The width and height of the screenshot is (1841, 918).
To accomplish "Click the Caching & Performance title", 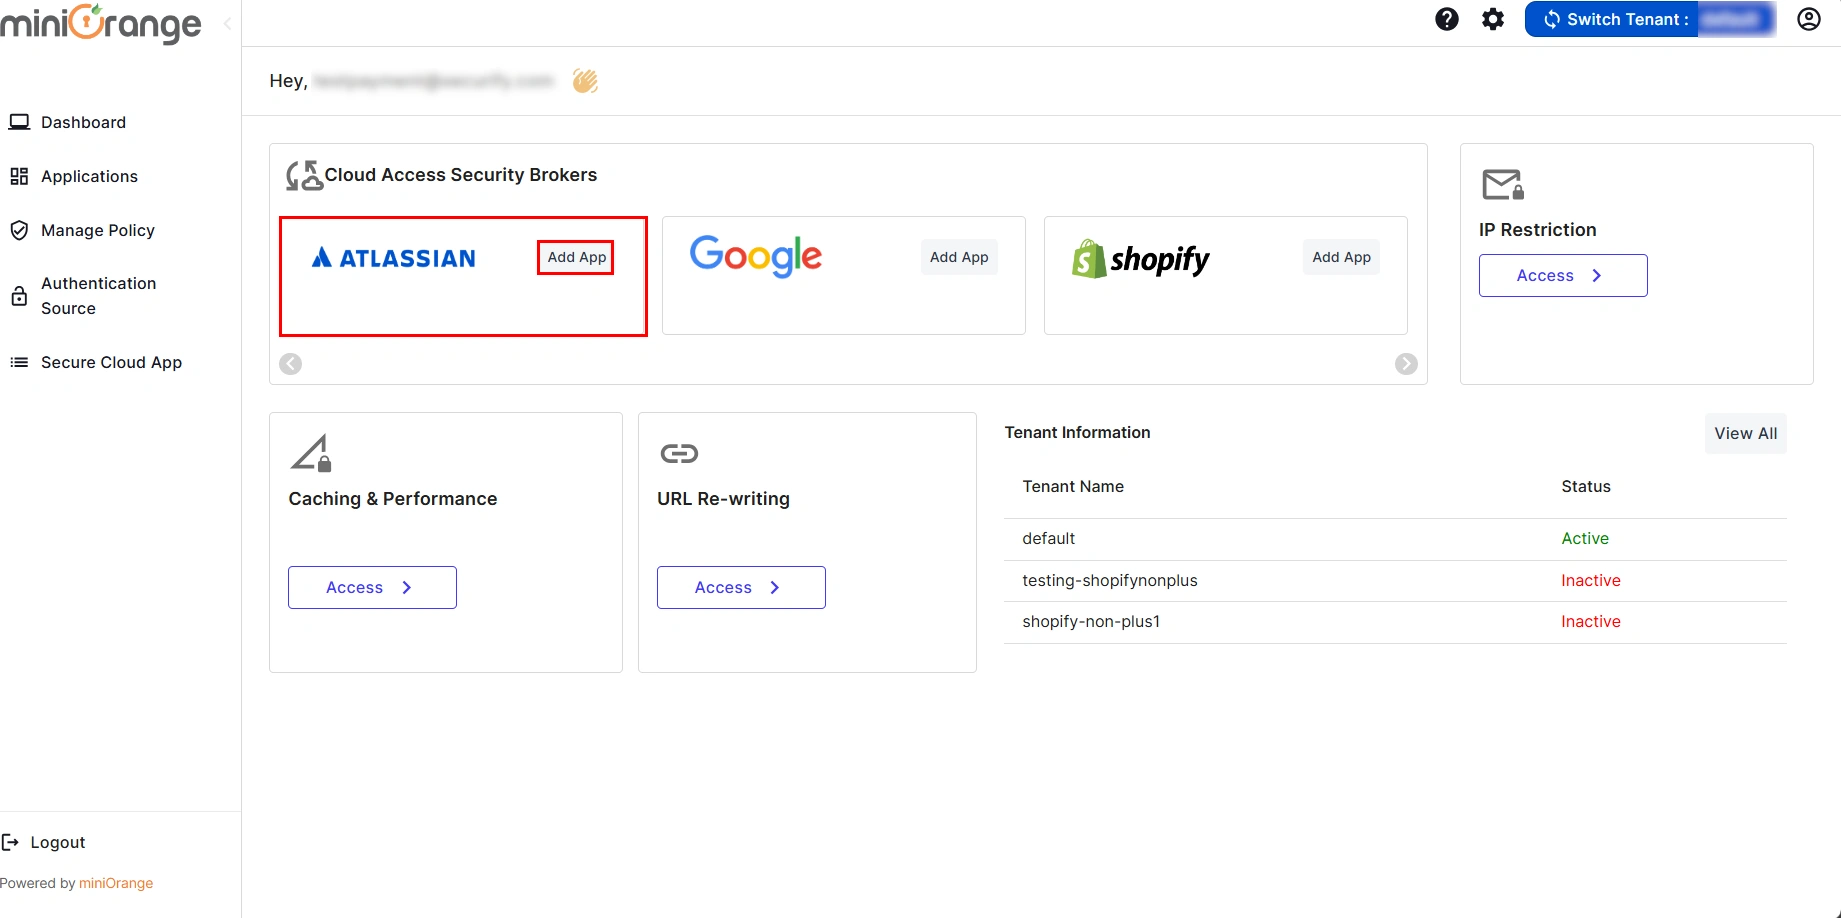I will point(393,499).
